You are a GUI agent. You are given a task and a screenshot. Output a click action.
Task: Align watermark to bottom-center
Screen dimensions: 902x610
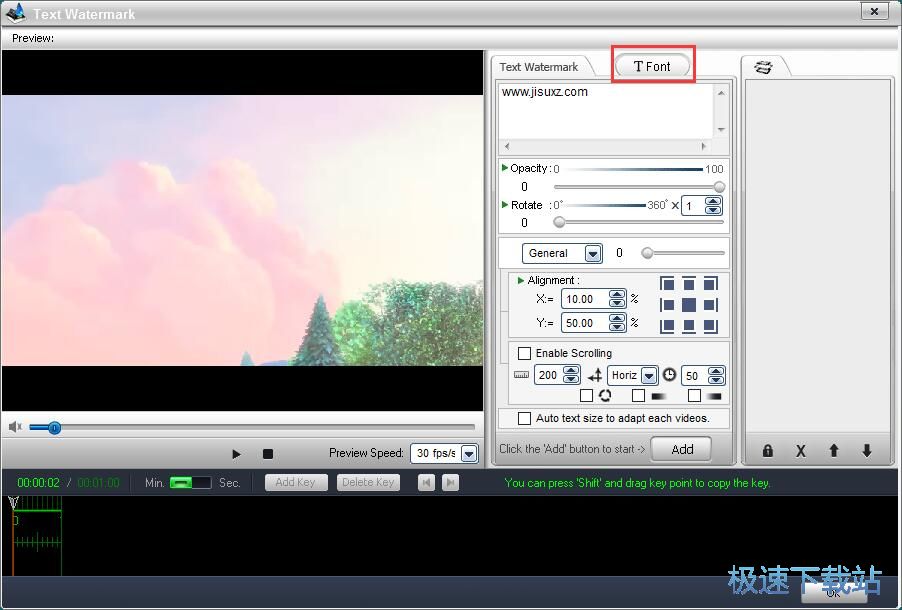pyautogui.click(x=689, y=326)
